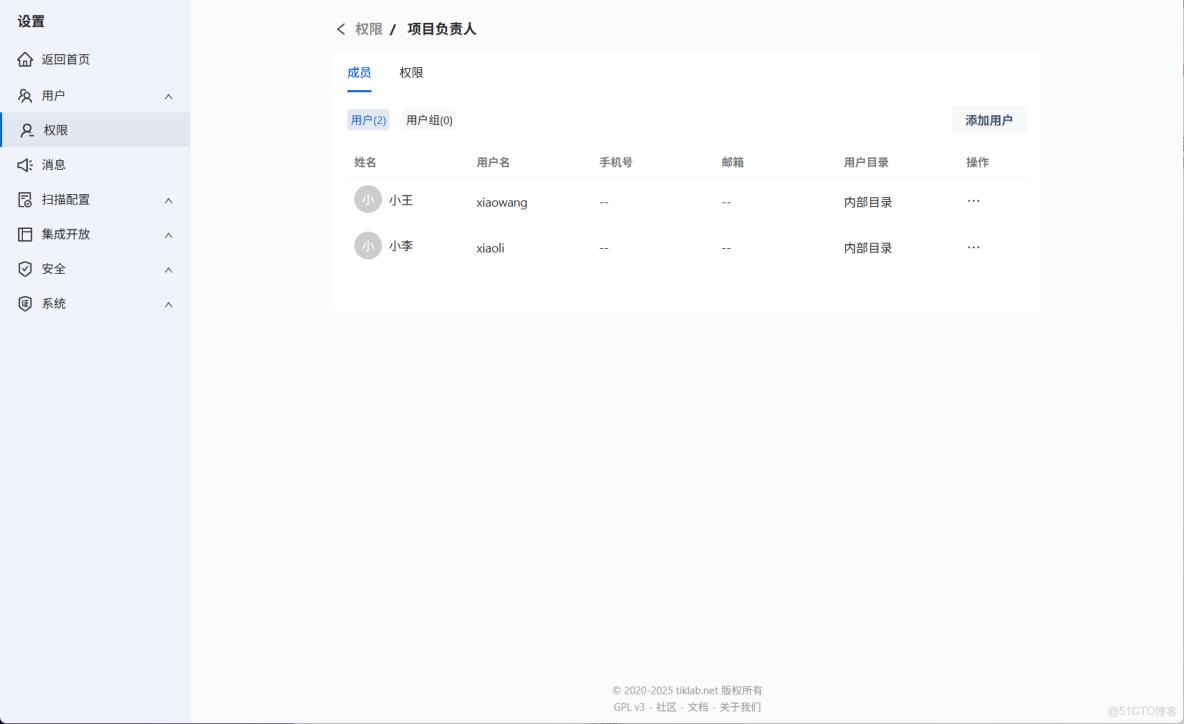Open 消息 via its speaker icon
The image size is (1184, 724).
(24, 164)
